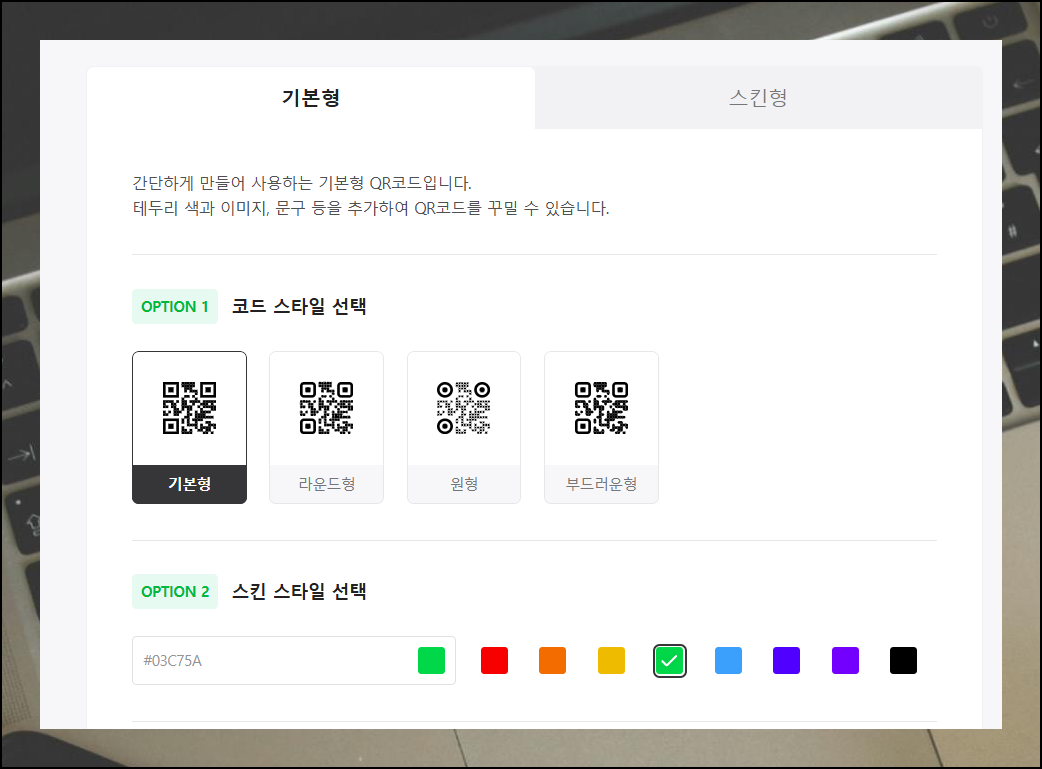Image resolution: width=1042 pixels, height=769 pixels.
Task: Select the 원형 code style card
Action: pyautogui.click(x=464, y=427)
